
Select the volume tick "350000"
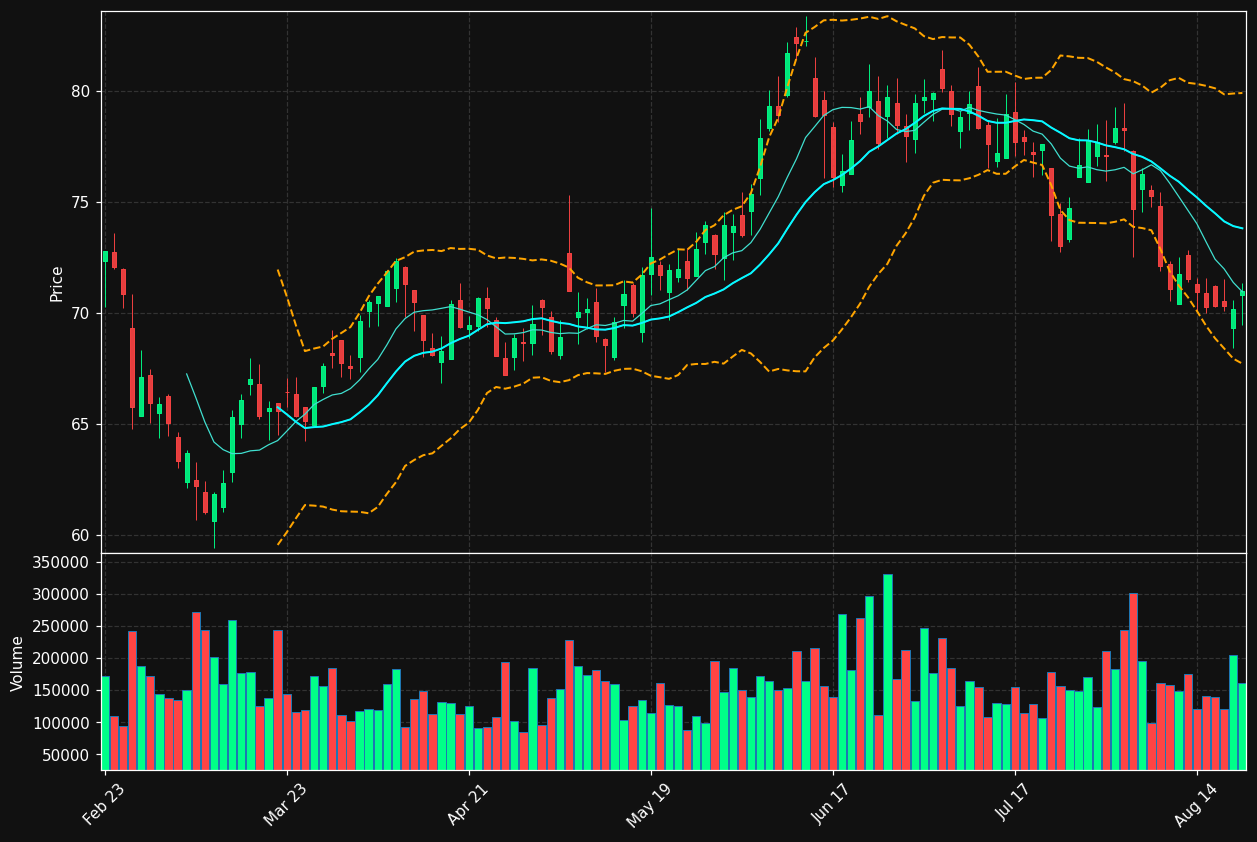[x=62, y=563]
